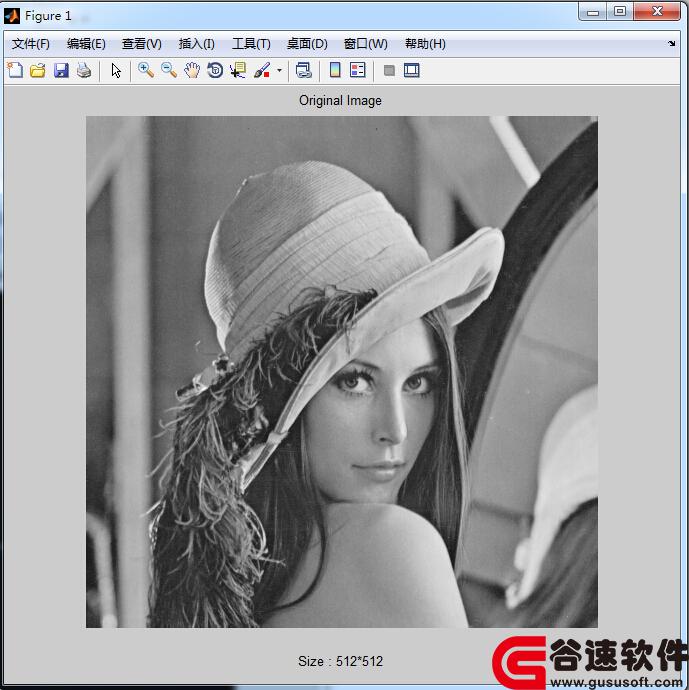The image size is (689, 690).
Task: Click the Open File folder icon
Action: [38, 70]
